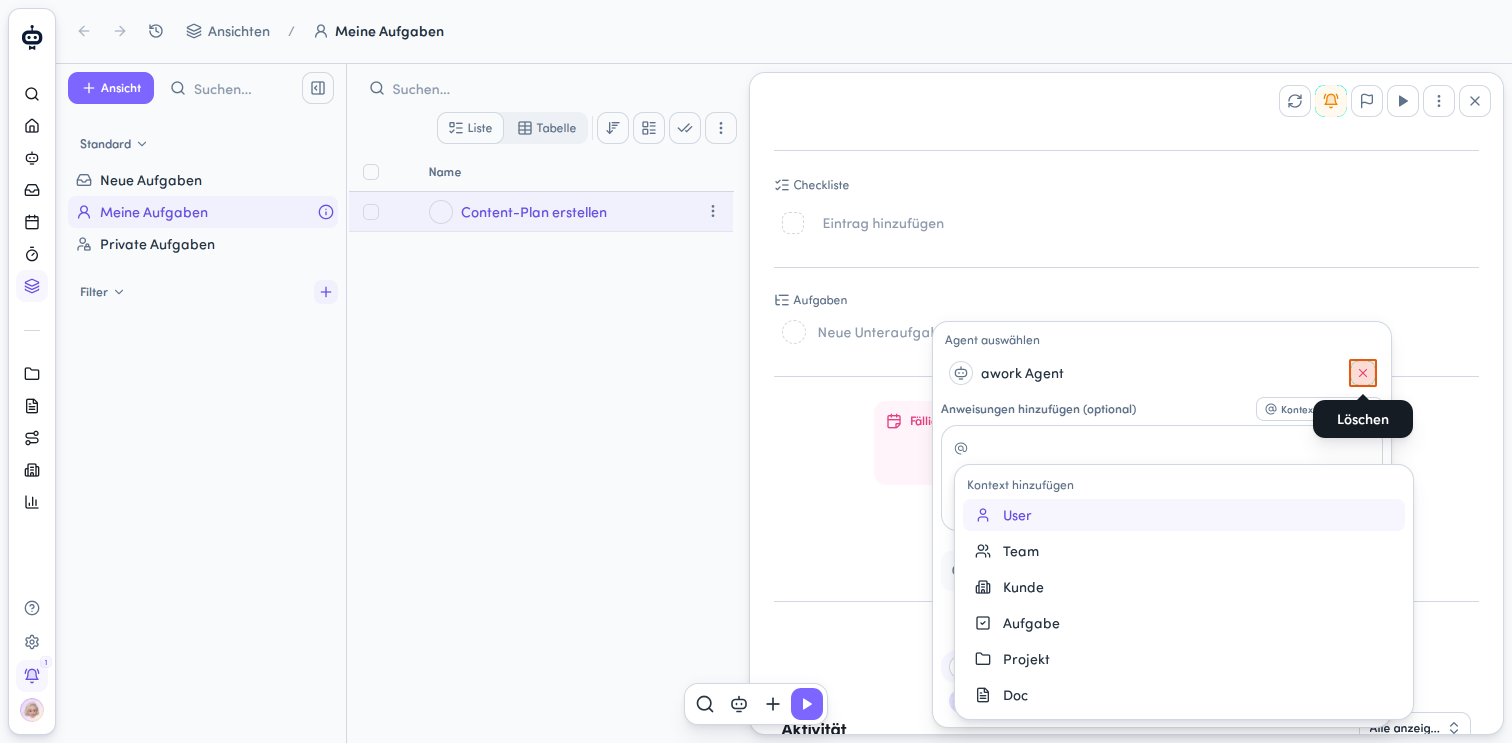
Task: Click the refresh icon in the task panel
Action: coord(1295,101)
